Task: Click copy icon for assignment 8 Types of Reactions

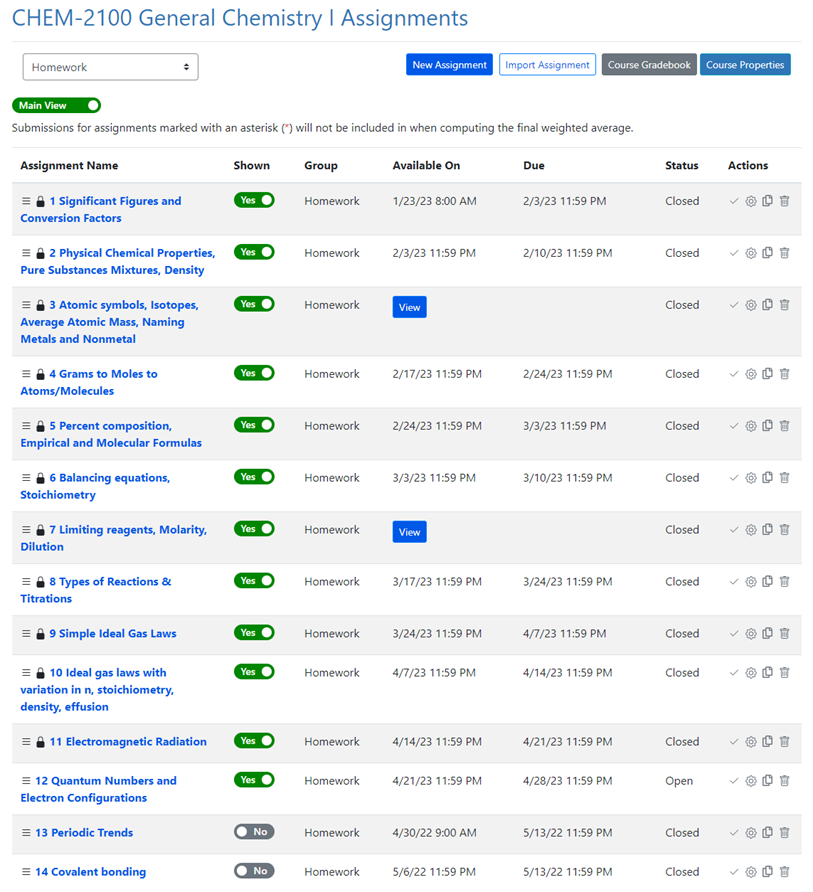Action: 767,582
